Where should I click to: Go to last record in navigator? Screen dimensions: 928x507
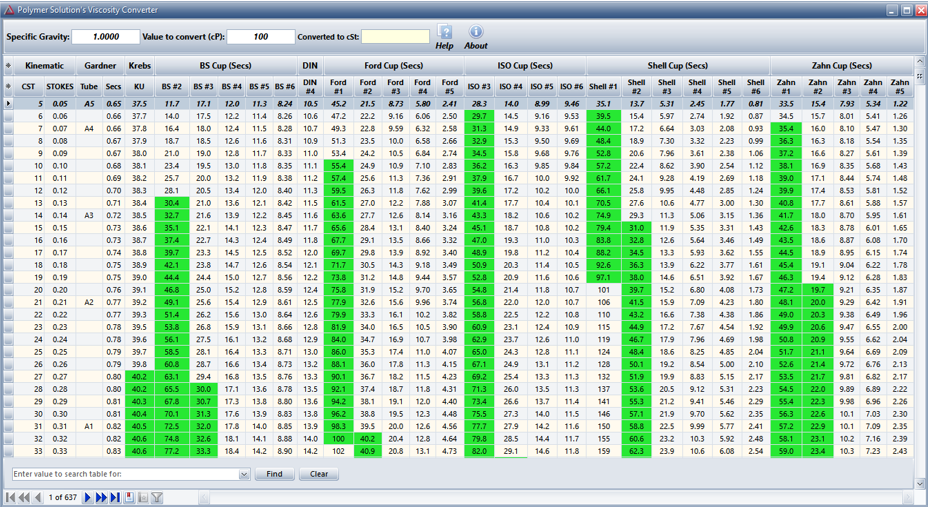tap(115, 497)
